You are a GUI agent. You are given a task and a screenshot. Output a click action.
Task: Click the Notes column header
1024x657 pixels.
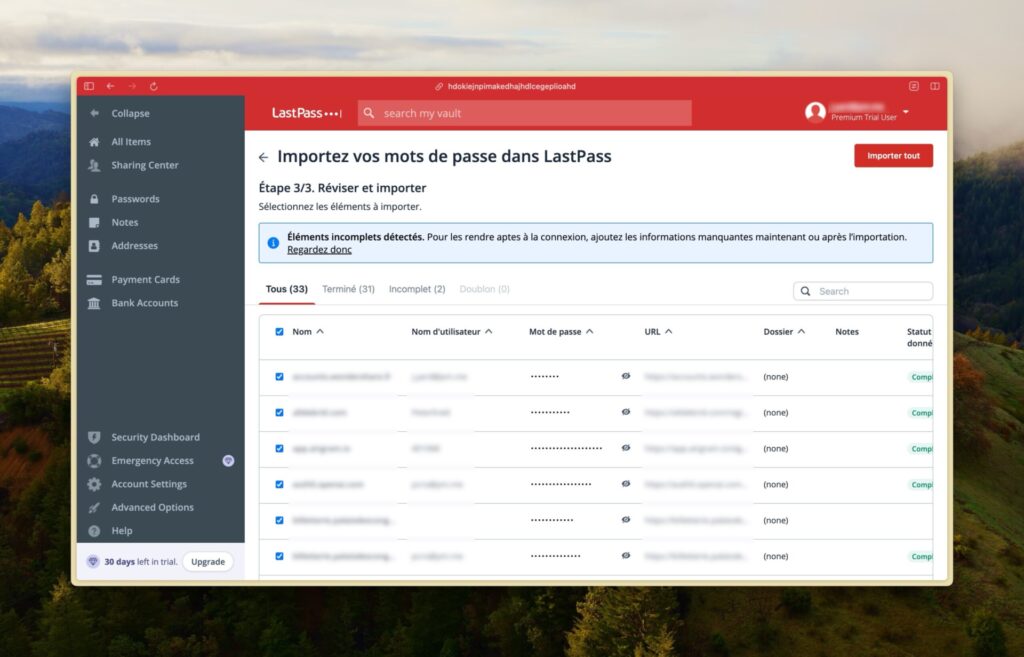coord(846,332)
